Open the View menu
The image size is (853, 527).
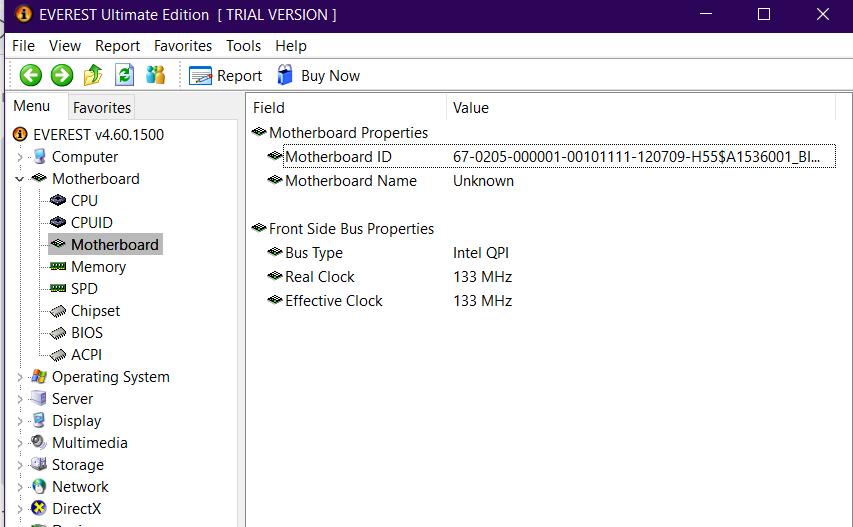pyautogui.click(x=65, y=46)
